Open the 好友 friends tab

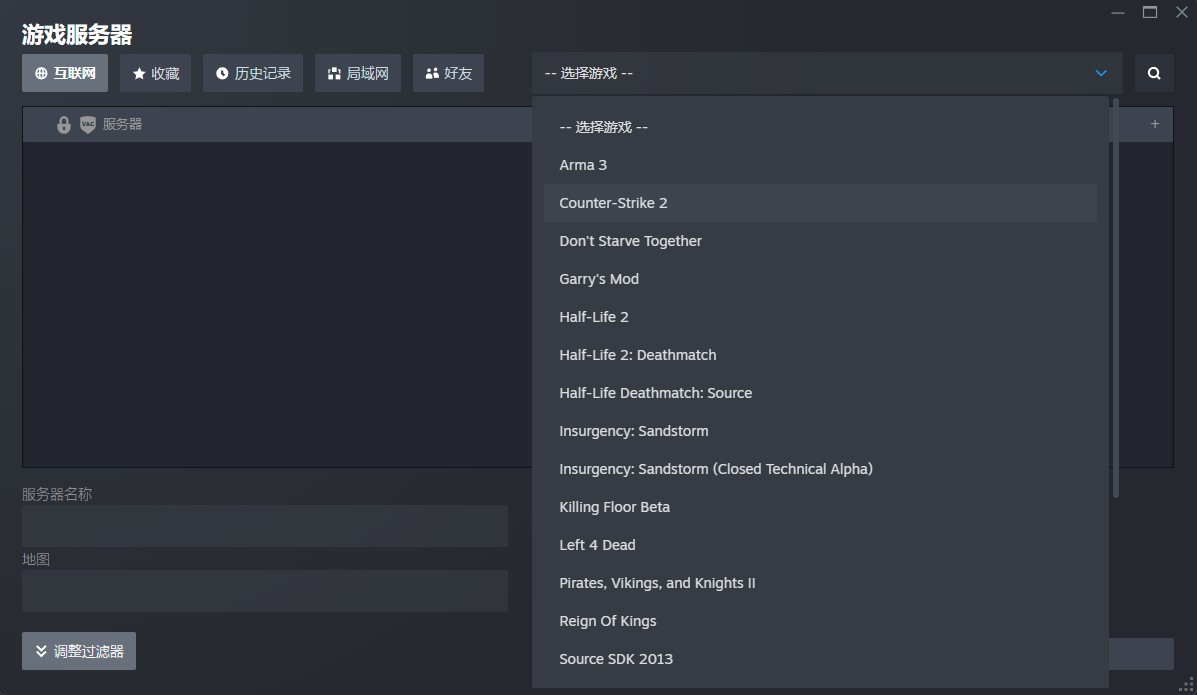coord(448,73)
